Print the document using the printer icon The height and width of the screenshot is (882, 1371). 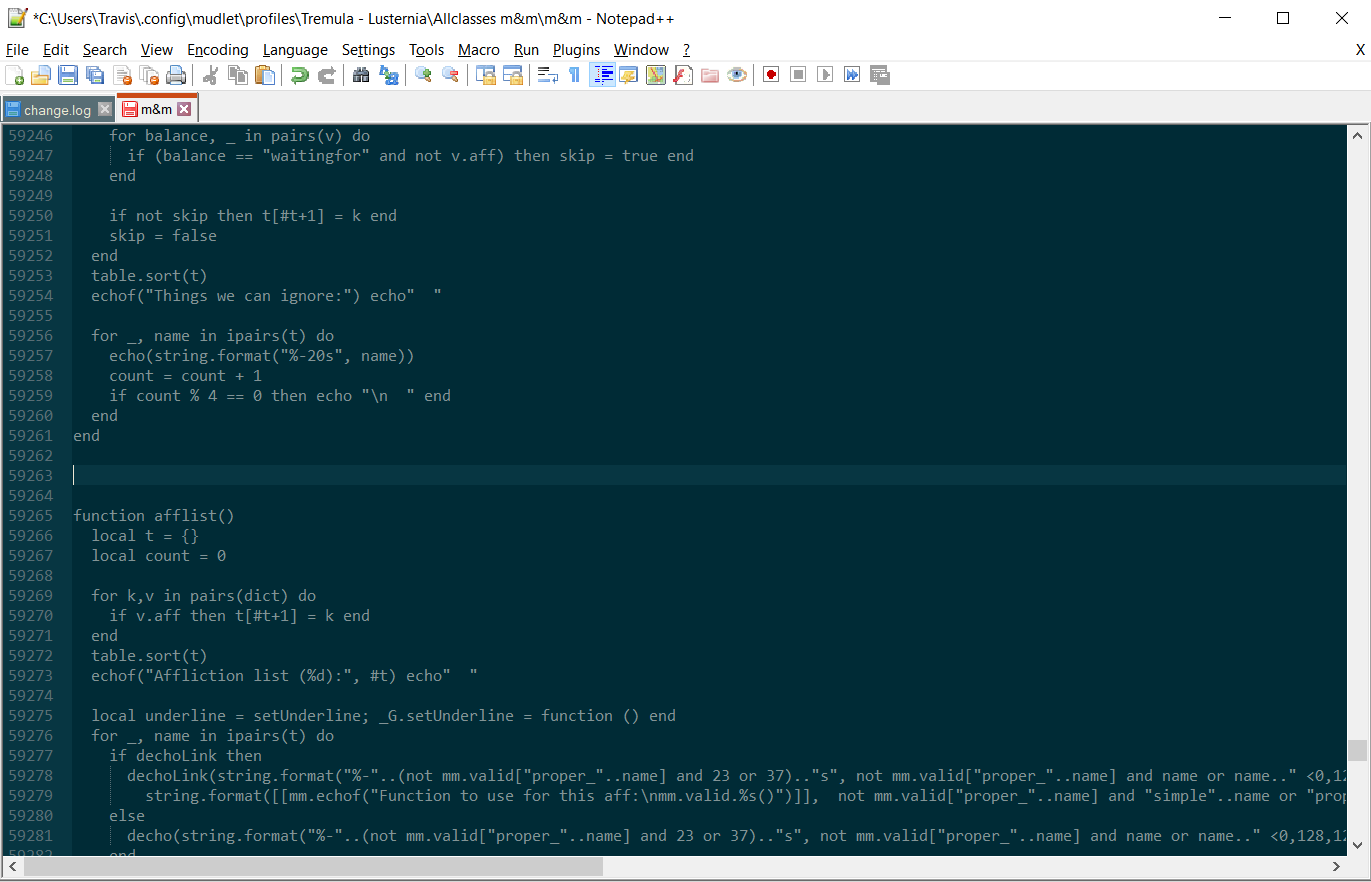click(176, 75)
